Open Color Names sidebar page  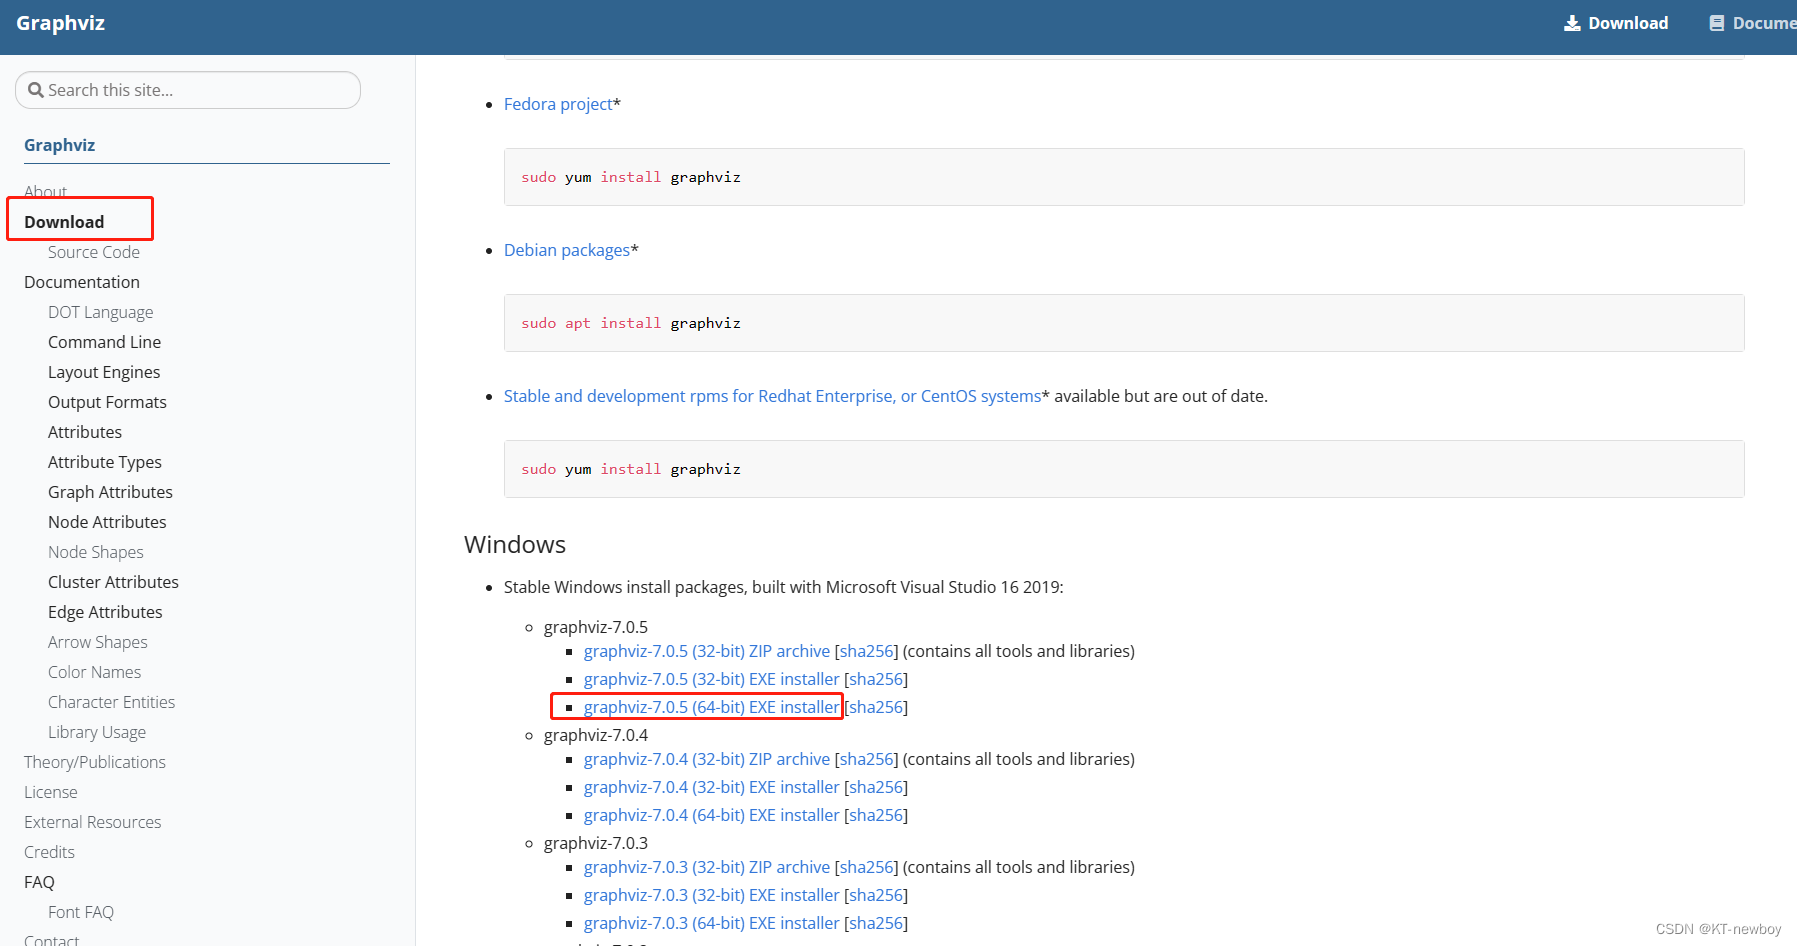click(x=95, y=672)
